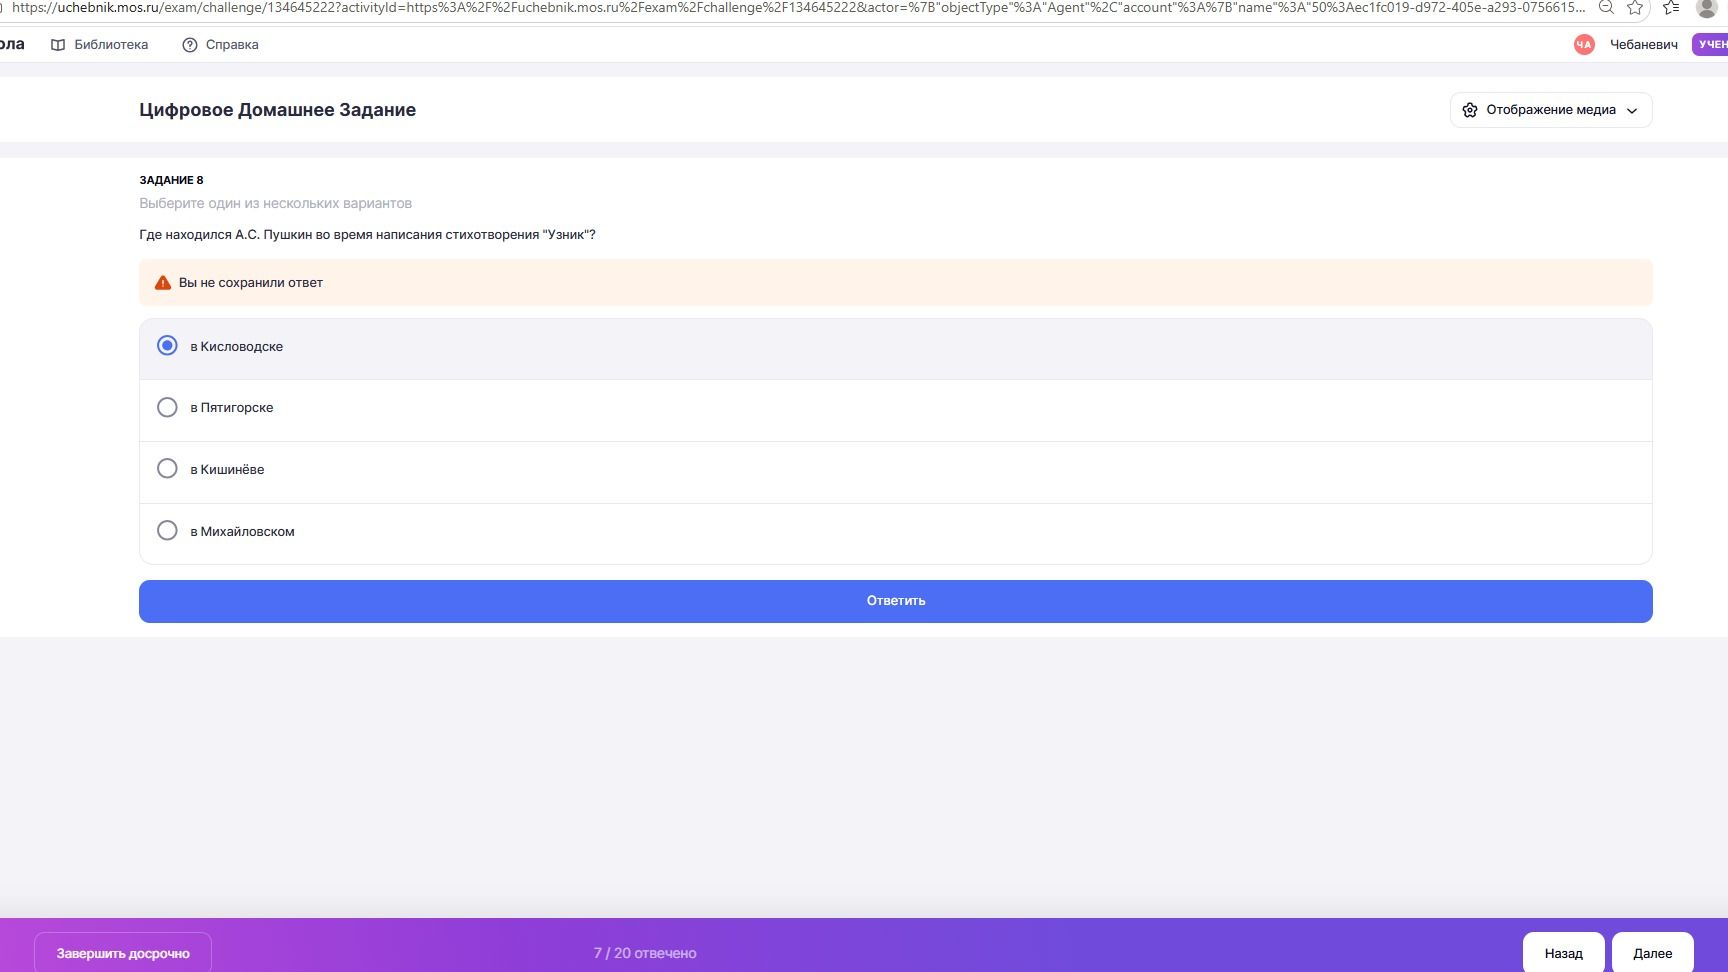Click the media display gear icon

pos(1470,110)
